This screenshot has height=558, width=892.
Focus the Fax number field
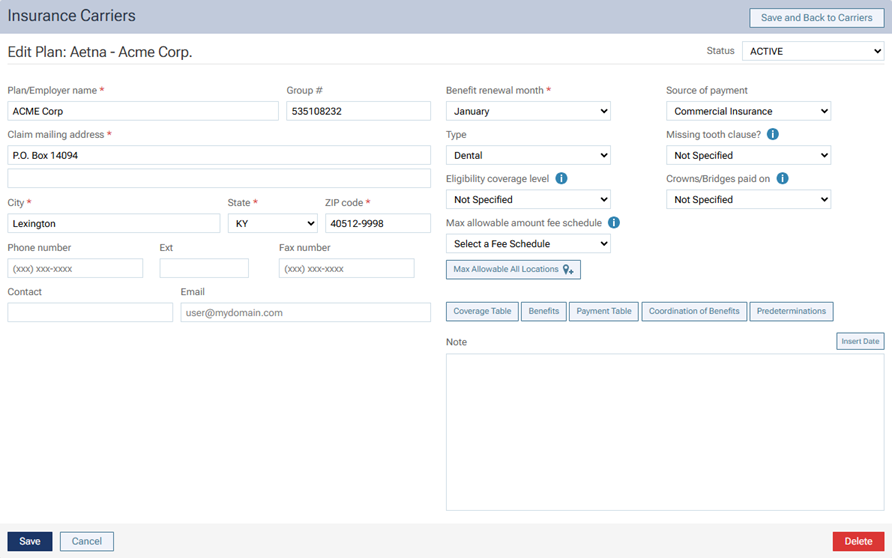click(346, 268)
